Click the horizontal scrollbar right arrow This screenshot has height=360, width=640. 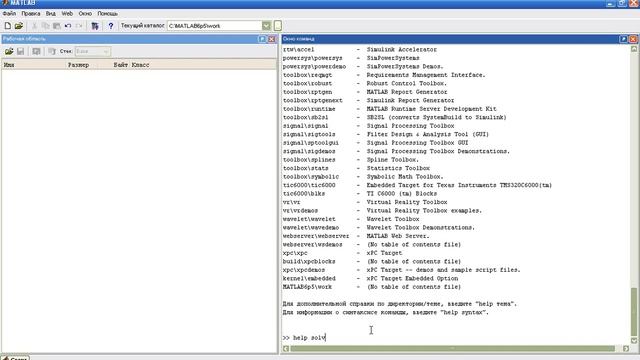[626, 349]
